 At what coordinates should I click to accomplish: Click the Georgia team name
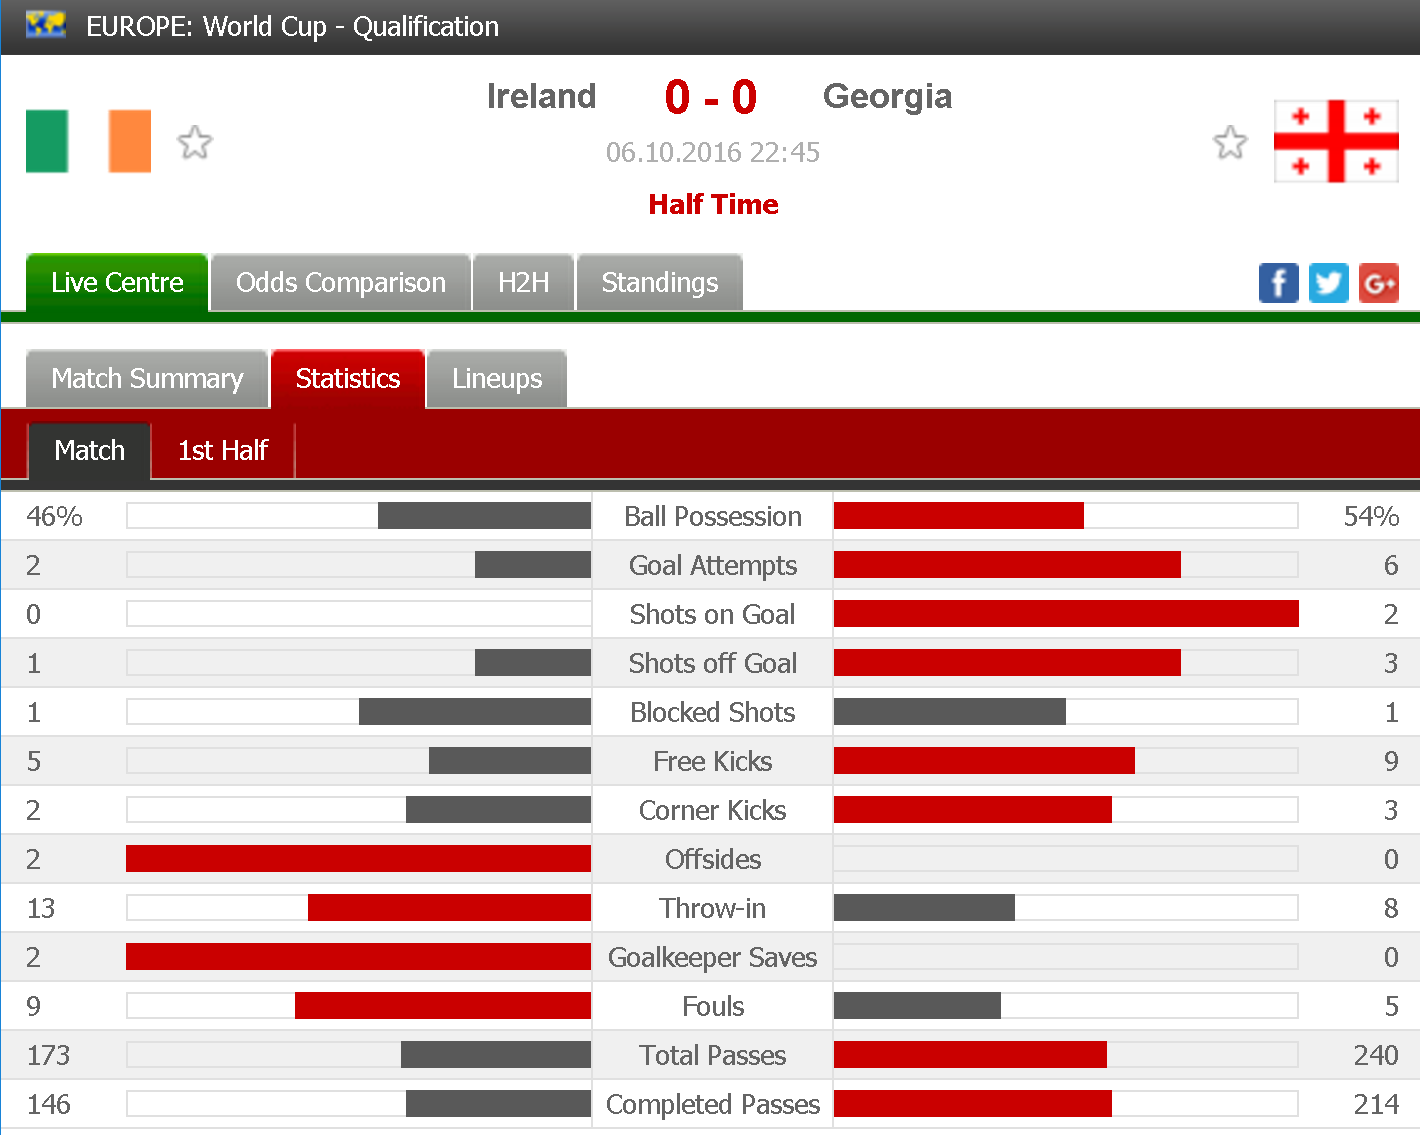(x=887, y=96)
